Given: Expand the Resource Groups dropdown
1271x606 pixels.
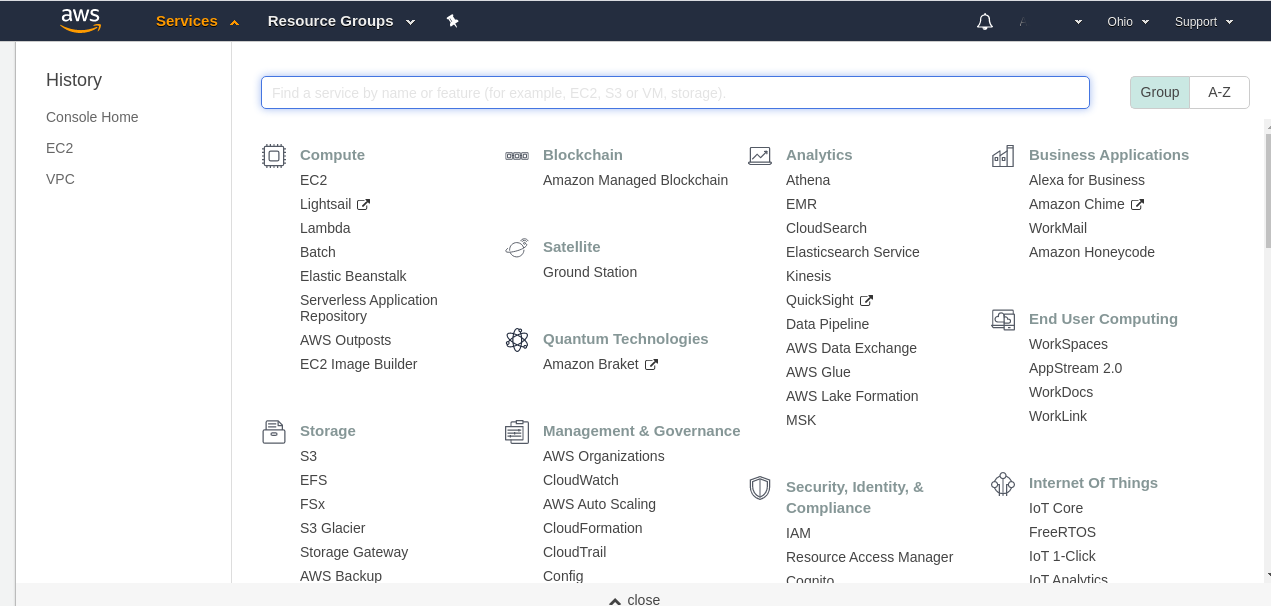Looking at the screenshot, I should click(342, 21).
